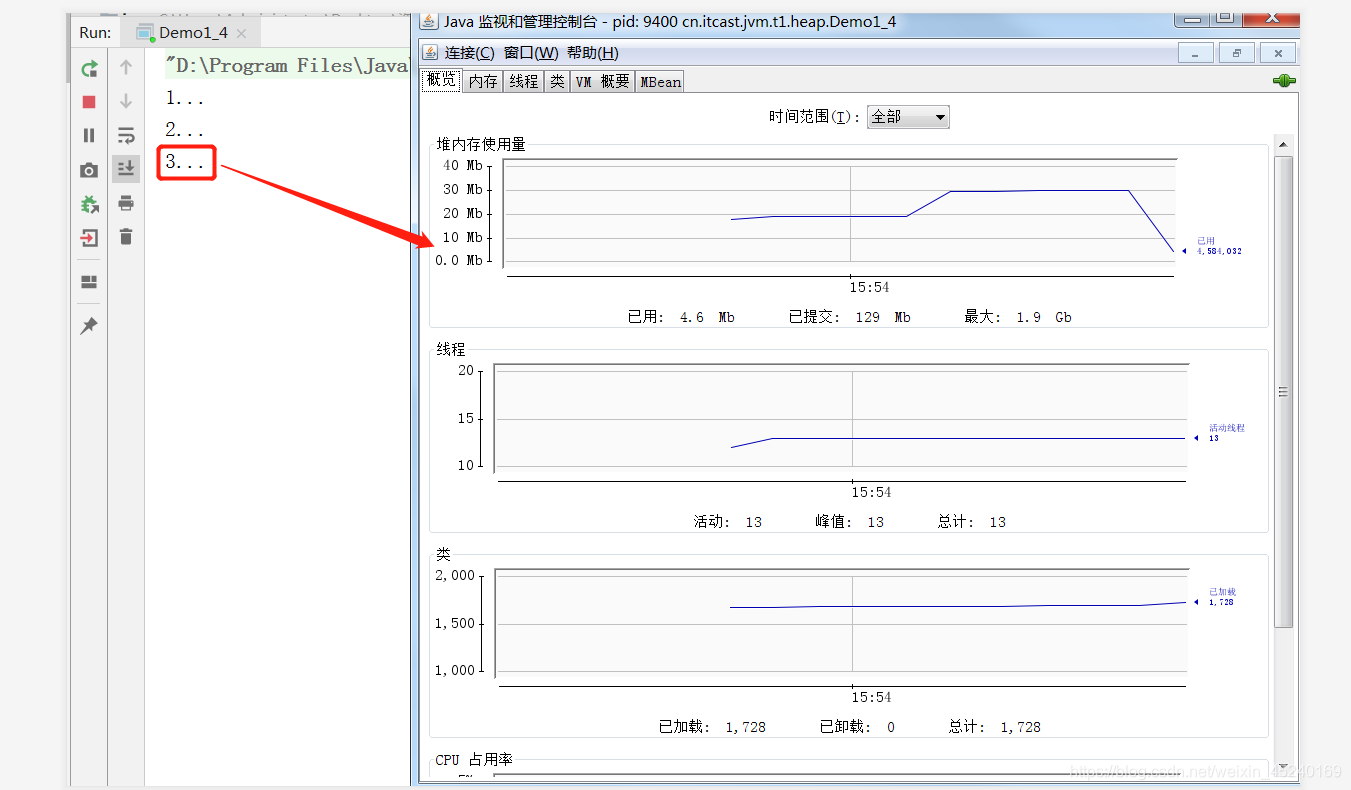Clear console with the trash icon
The width and height of the screenshot is (1351, 790).
coord(126,237)
